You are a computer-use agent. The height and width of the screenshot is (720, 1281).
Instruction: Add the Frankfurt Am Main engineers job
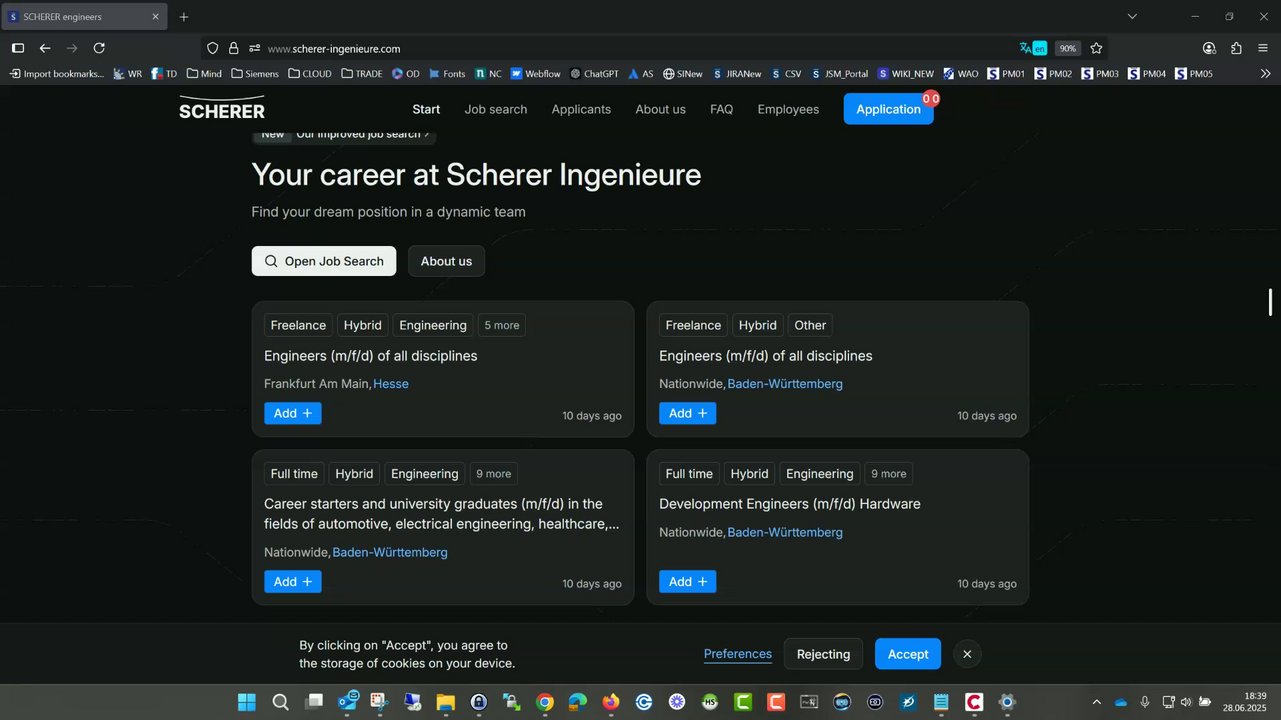click(x=293, y=413)
